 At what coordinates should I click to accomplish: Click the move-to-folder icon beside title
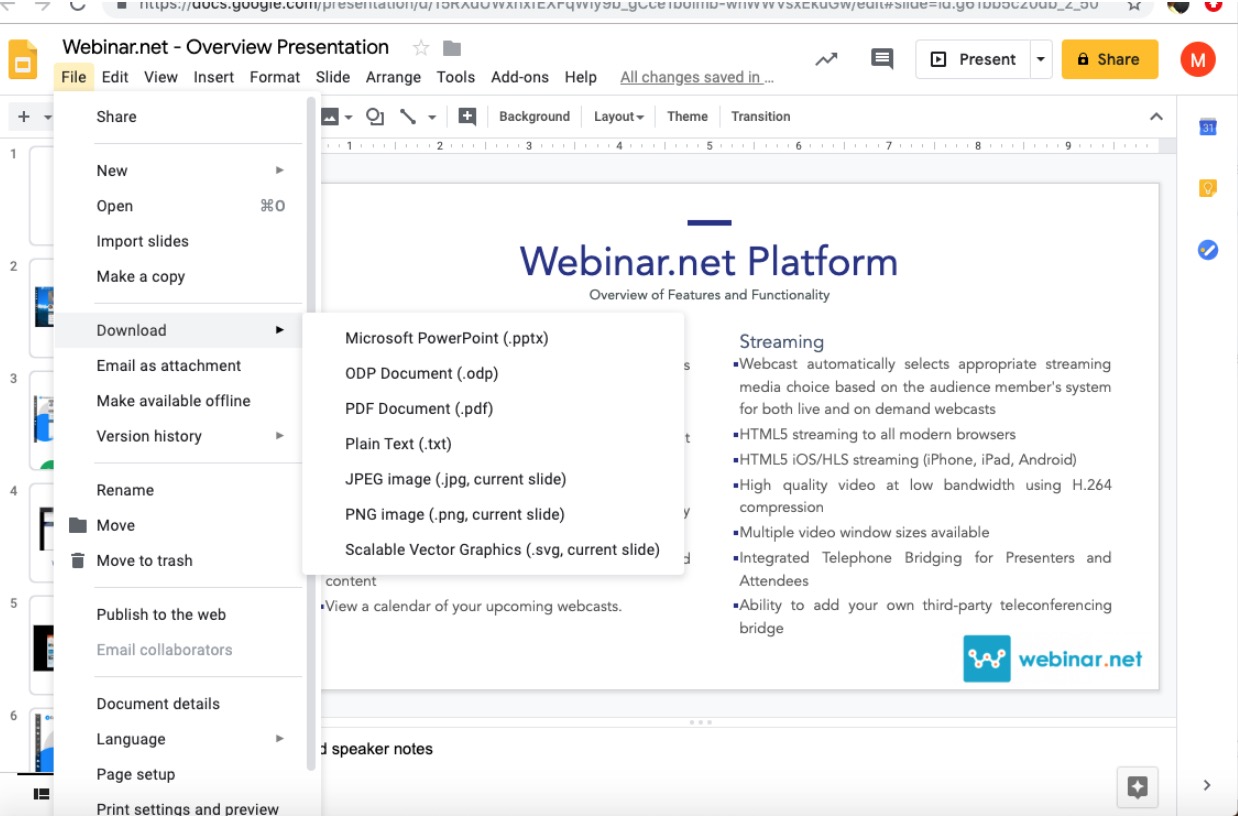[452, 48]
